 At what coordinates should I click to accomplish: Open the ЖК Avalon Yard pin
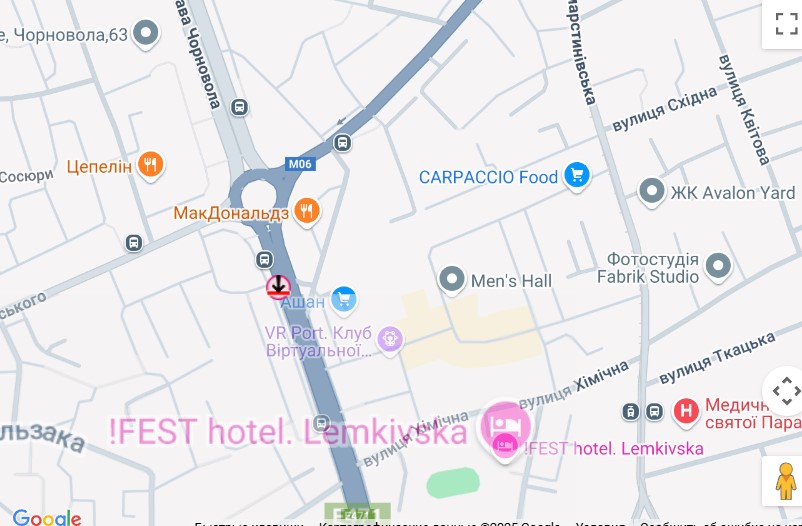[x=652, y=191]
